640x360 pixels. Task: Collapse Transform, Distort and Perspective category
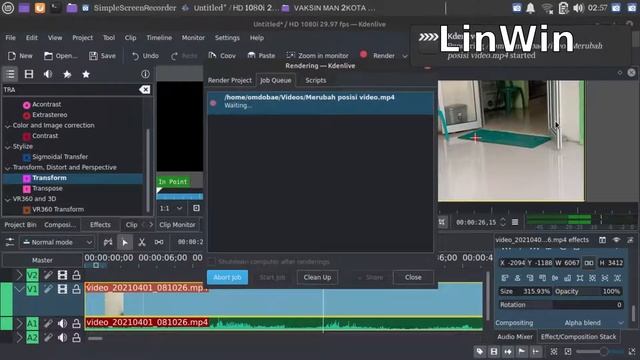tap(7, 168)
